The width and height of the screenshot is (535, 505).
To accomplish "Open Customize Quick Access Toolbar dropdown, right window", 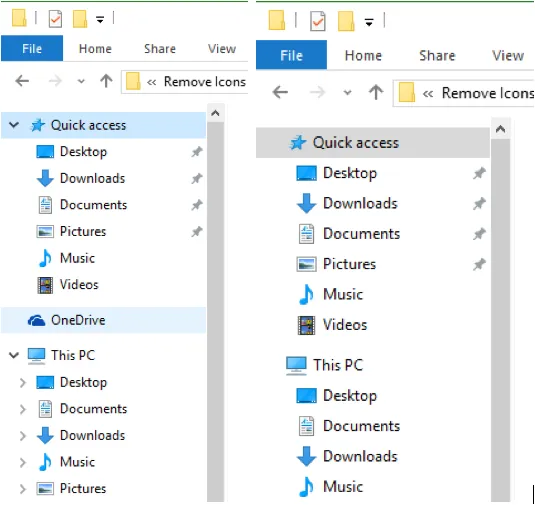I will pos(369,23).
